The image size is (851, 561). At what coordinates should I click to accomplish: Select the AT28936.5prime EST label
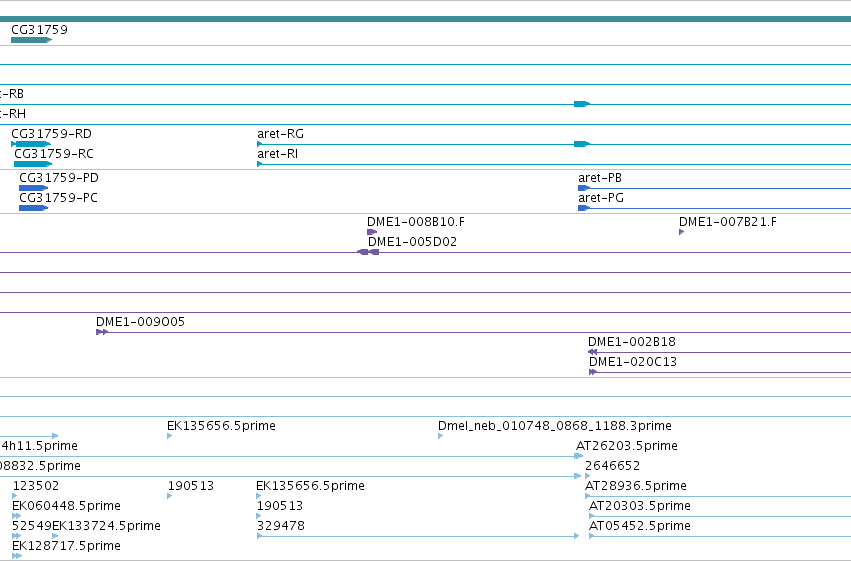(x=636, y=486)
